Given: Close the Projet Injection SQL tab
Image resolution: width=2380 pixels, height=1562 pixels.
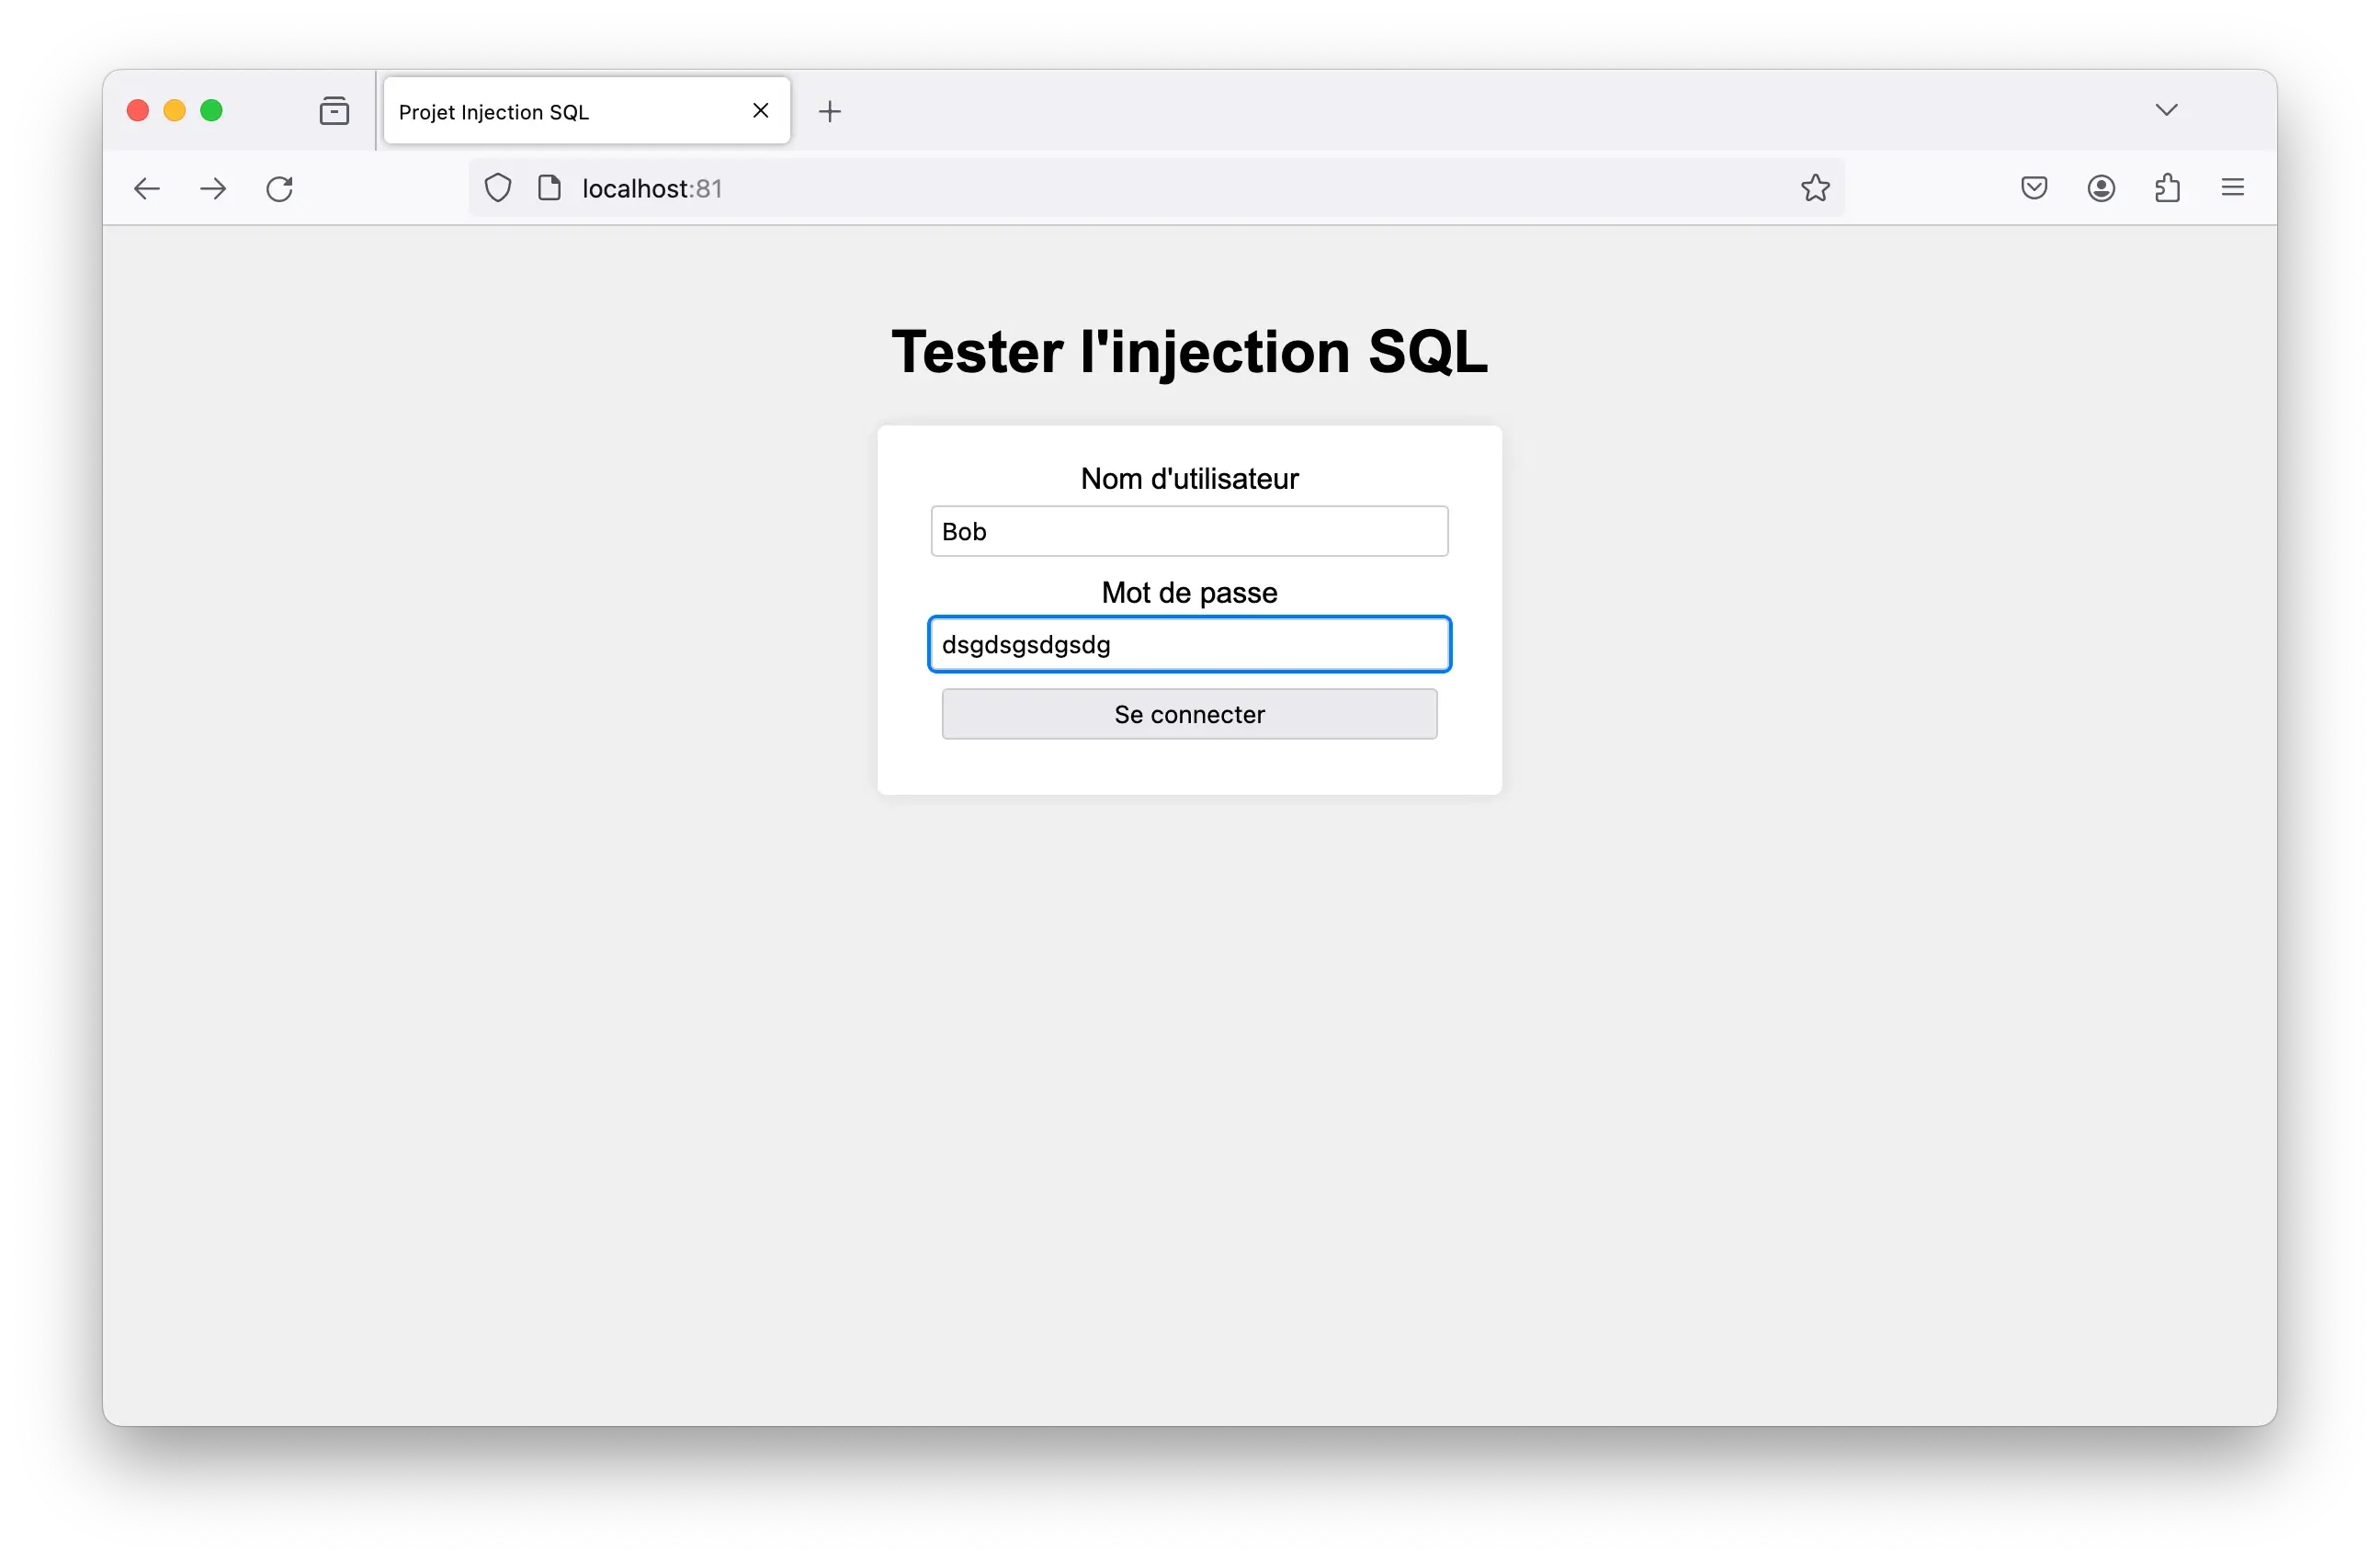Looking at the screenshot, I should click(x=761, y=110).
